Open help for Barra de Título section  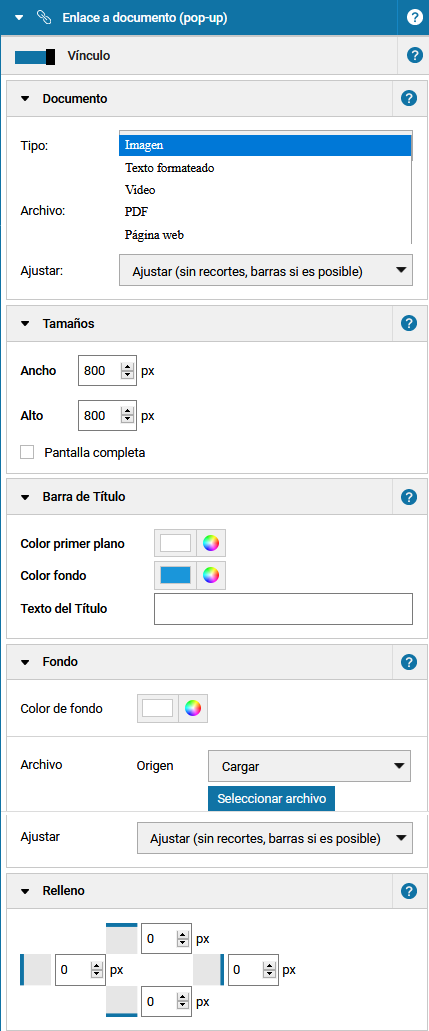409,496
